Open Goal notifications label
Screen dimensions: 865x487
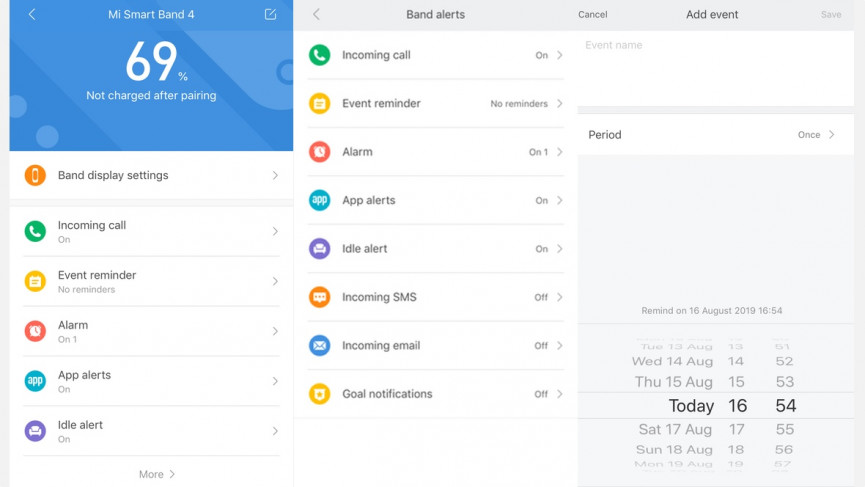pyautogui.click(x=387, y=394)
